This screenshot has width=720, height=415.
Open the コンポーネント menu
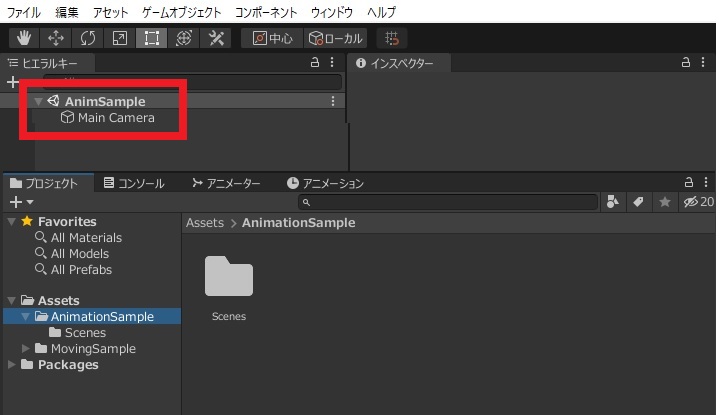pyautogui.click(x=266, y=12)
